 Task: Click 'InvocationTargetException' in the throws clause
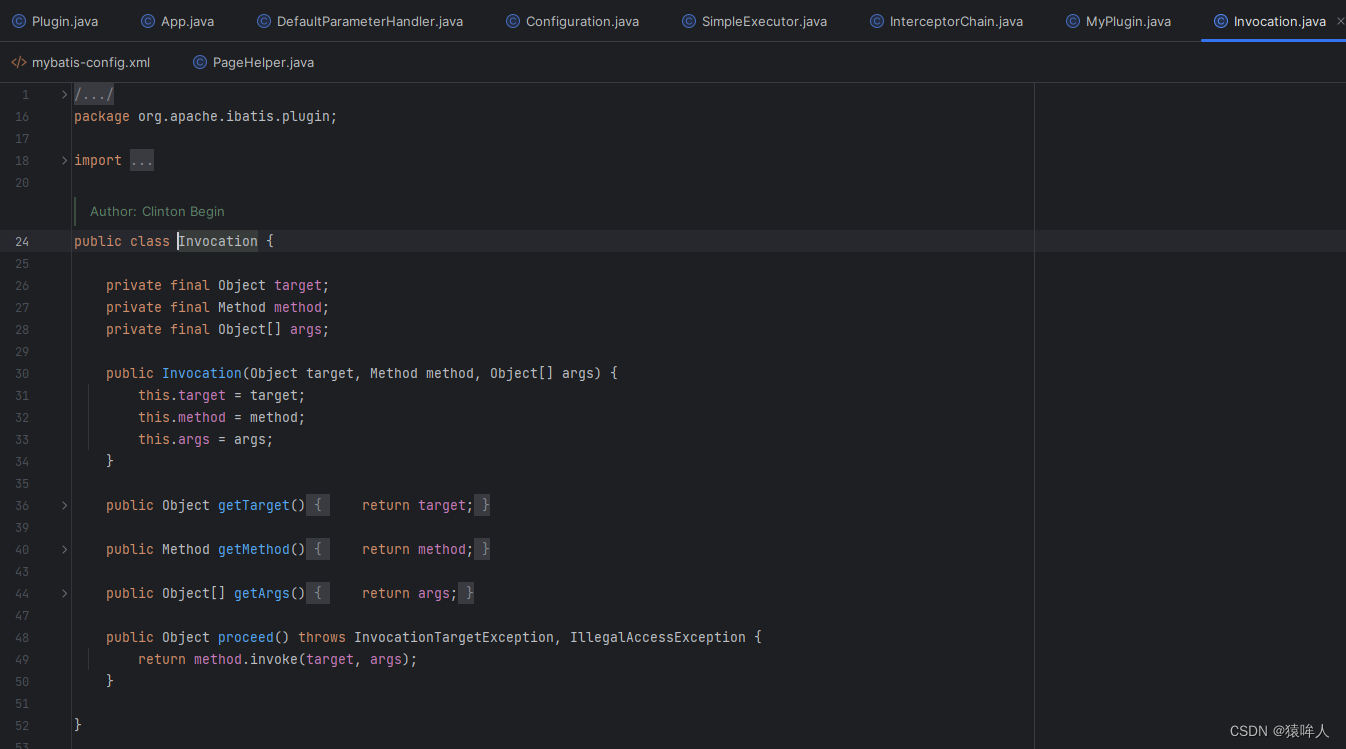click(454, 637)
